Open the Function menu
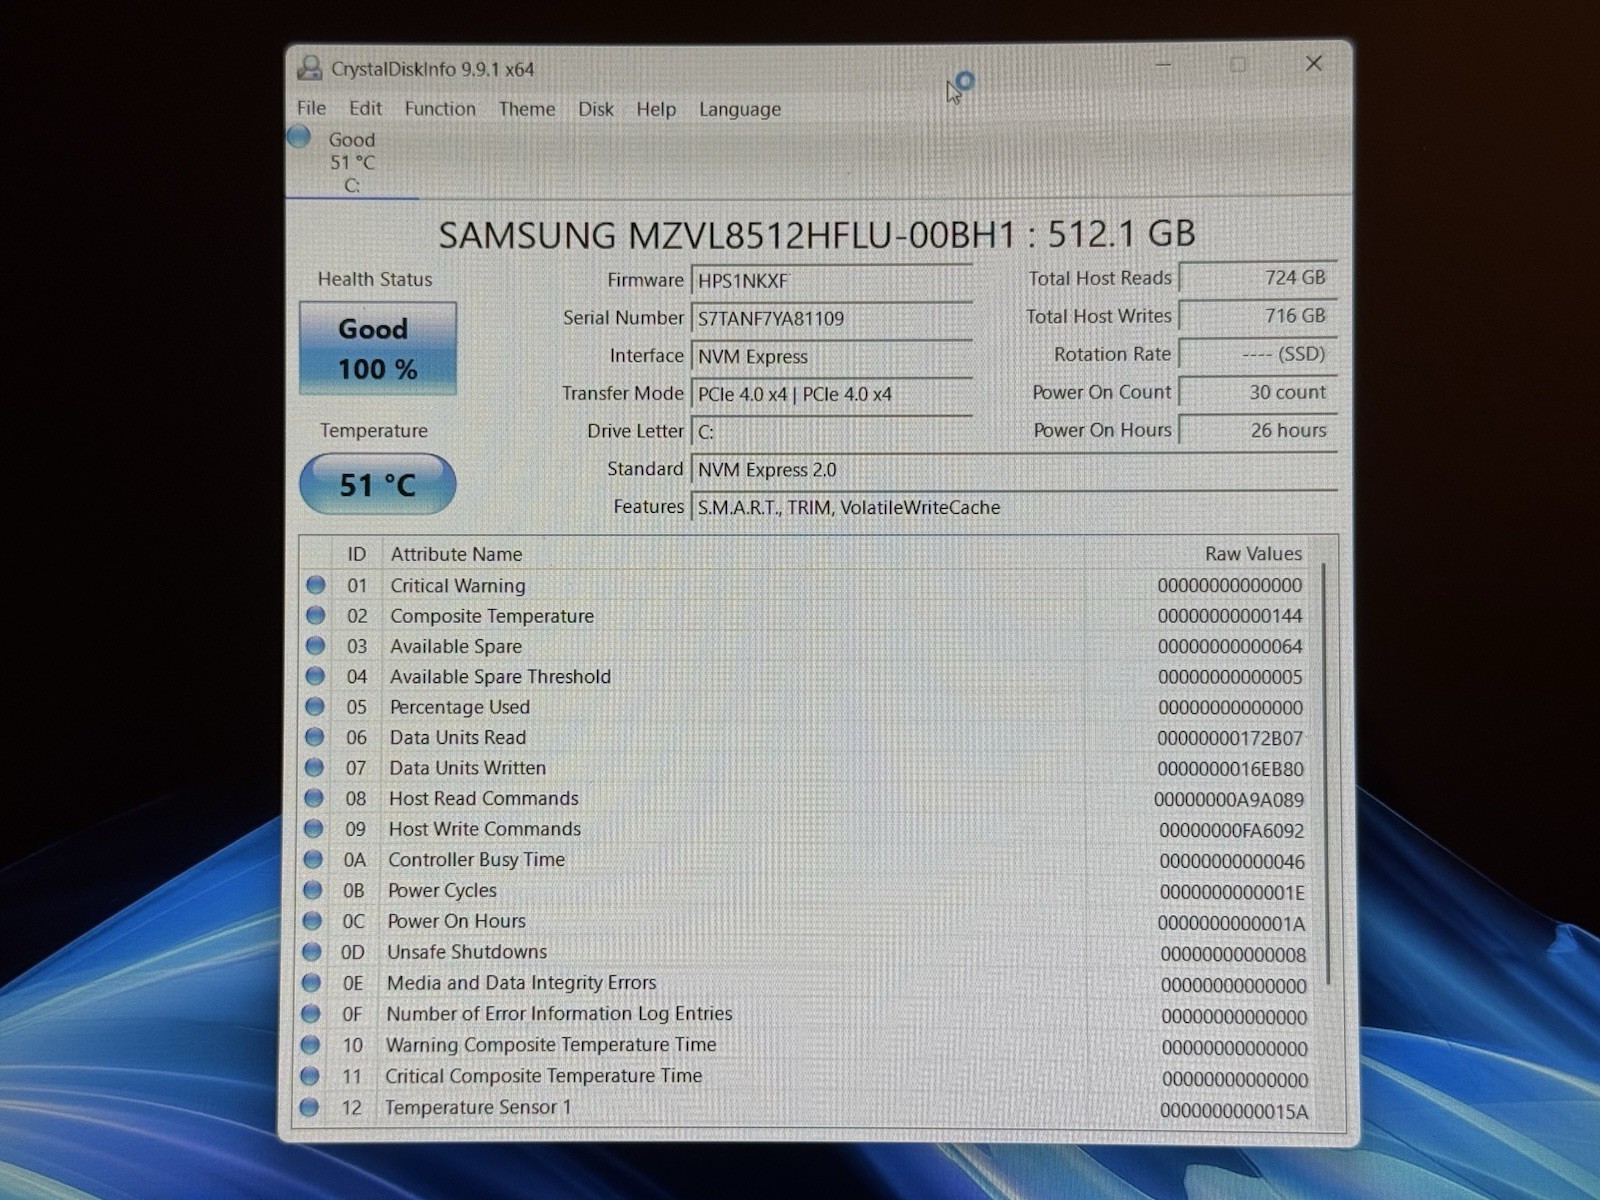Image resolution: width=1600 pixels, height=1200 pixels. [x=440, y=108]
